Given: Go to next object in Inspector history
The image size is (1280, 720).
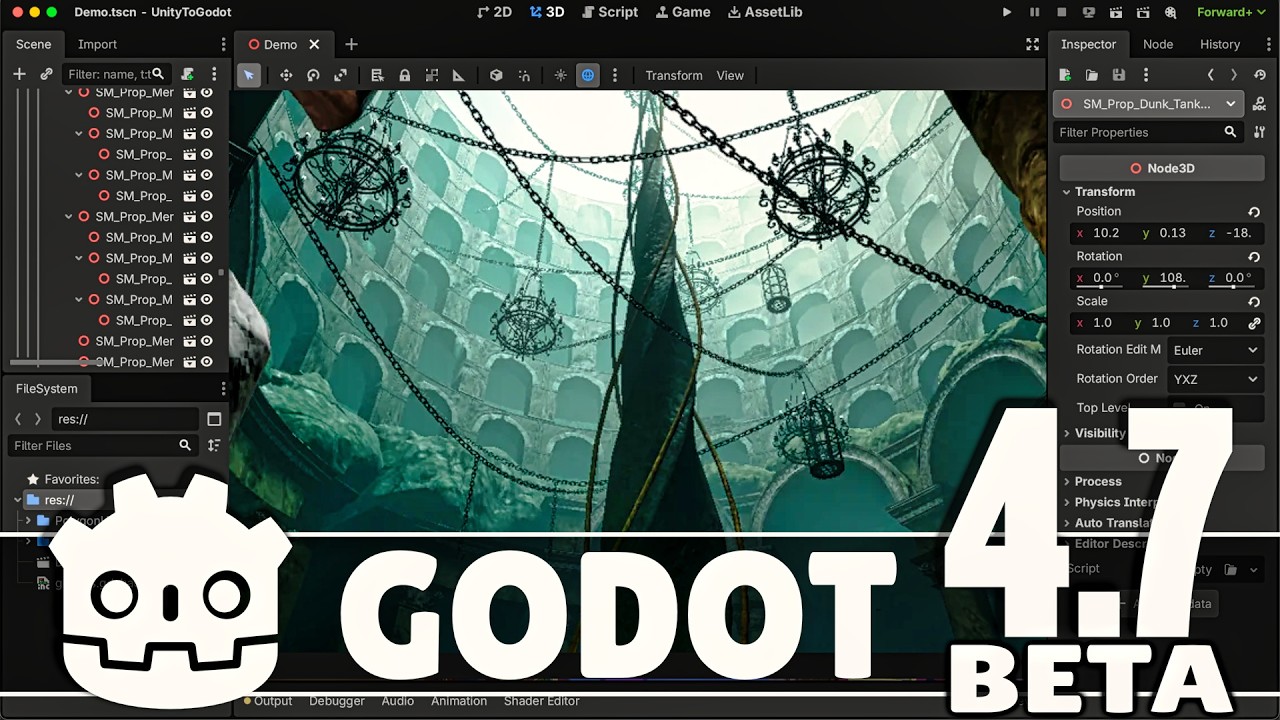Looking at the screenshot, I should pyautogui.click(x=1234, y=75).
